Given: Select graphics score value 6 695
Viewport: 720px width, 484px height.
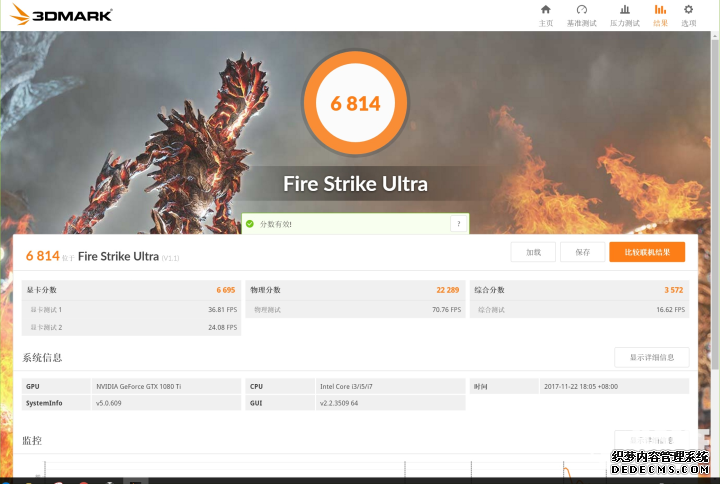Looking at the screenshot, I should point(225,290).
